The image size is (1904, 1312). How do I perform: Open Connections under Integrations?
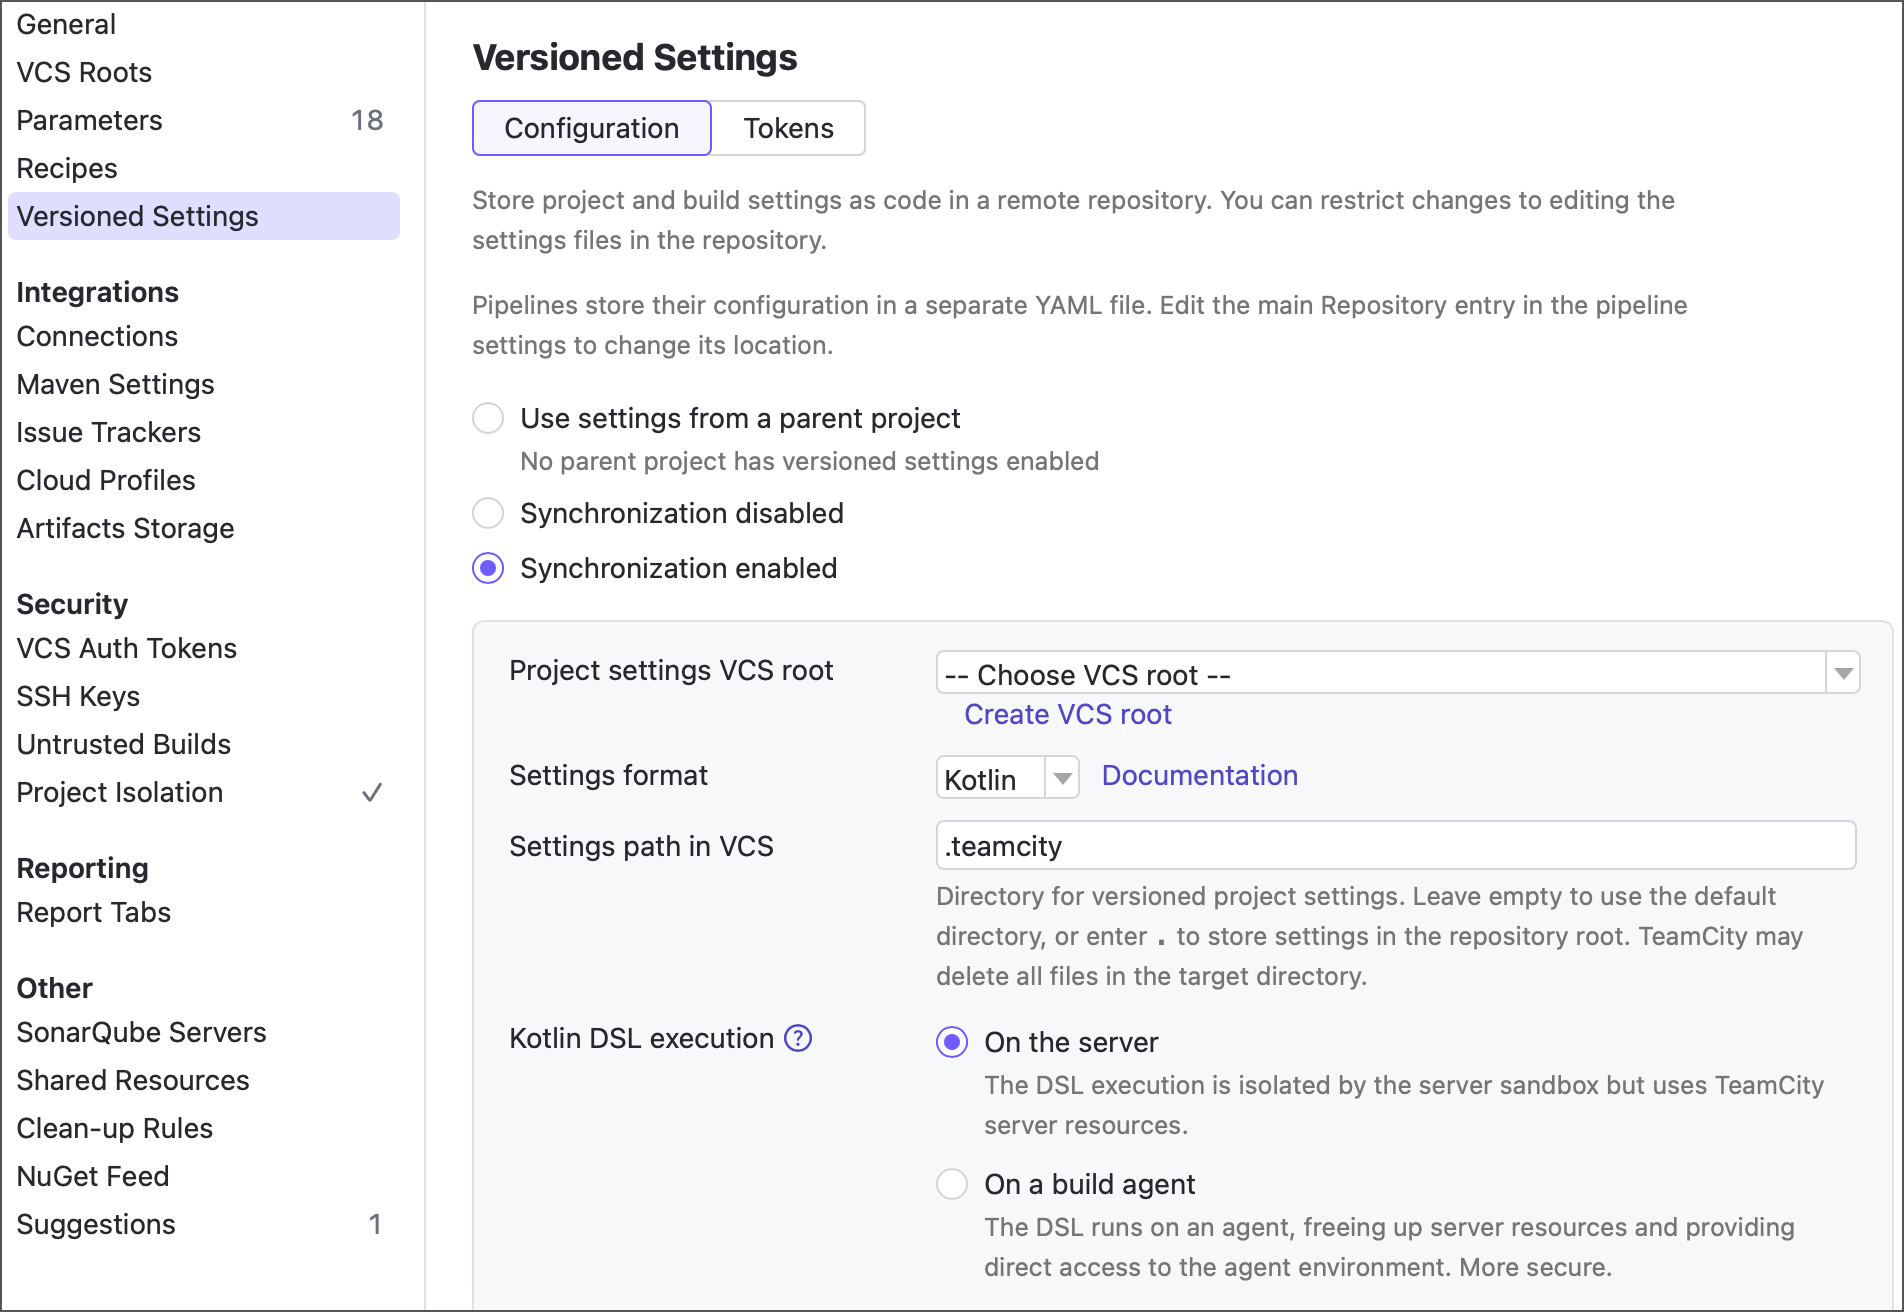tap(97, 336)
